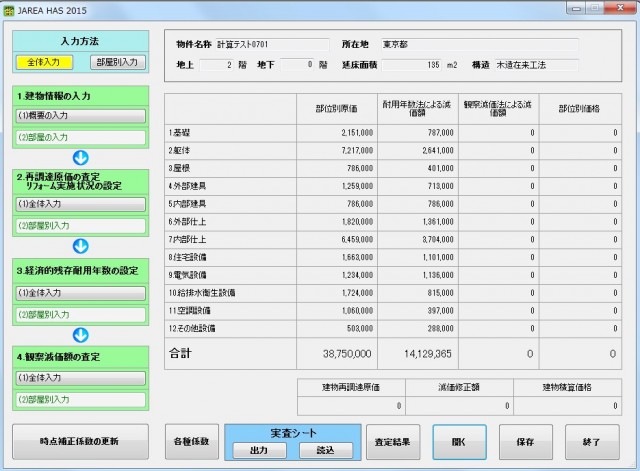Select the 9.電気設備 row label
The height and width of the screenshot is (471, 640).
[x=187, y=275]
